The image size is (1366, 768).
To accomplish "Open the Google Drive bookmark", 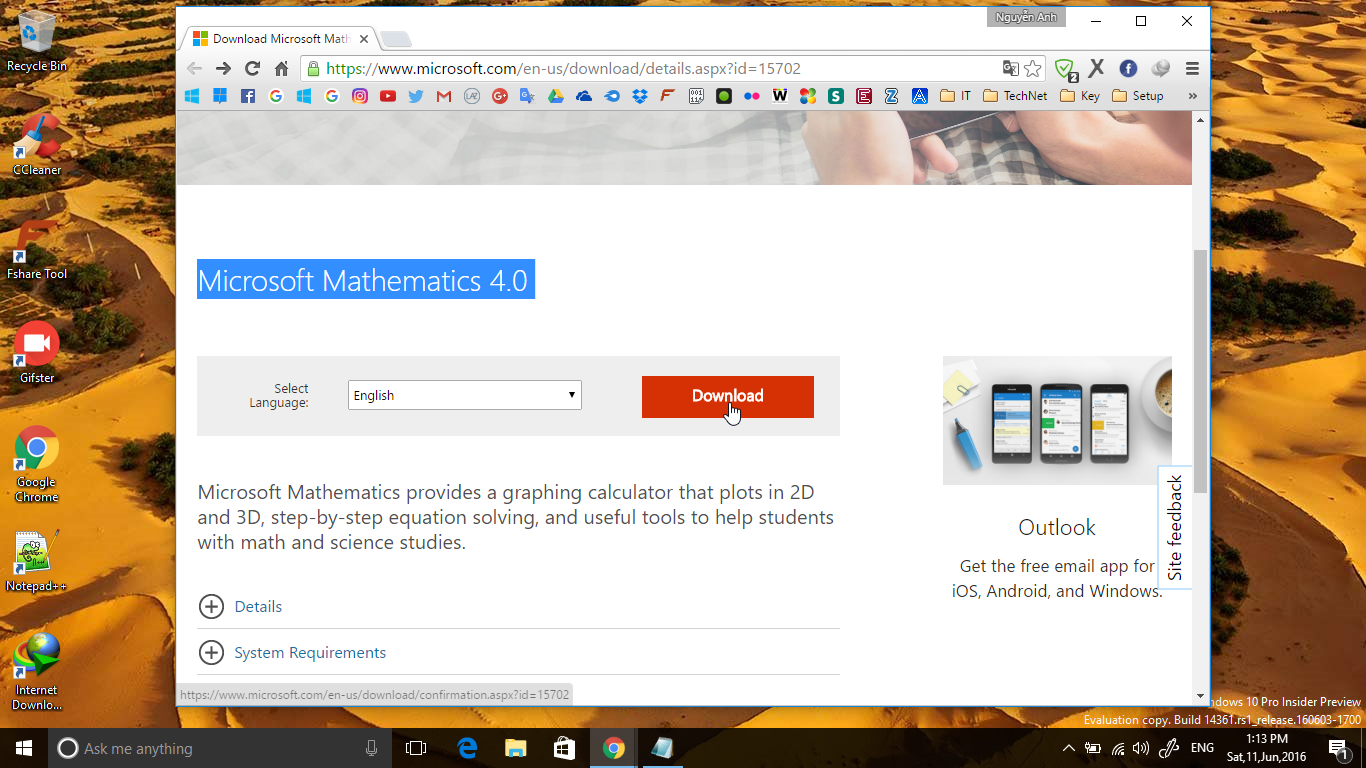I will click(556, 96).
